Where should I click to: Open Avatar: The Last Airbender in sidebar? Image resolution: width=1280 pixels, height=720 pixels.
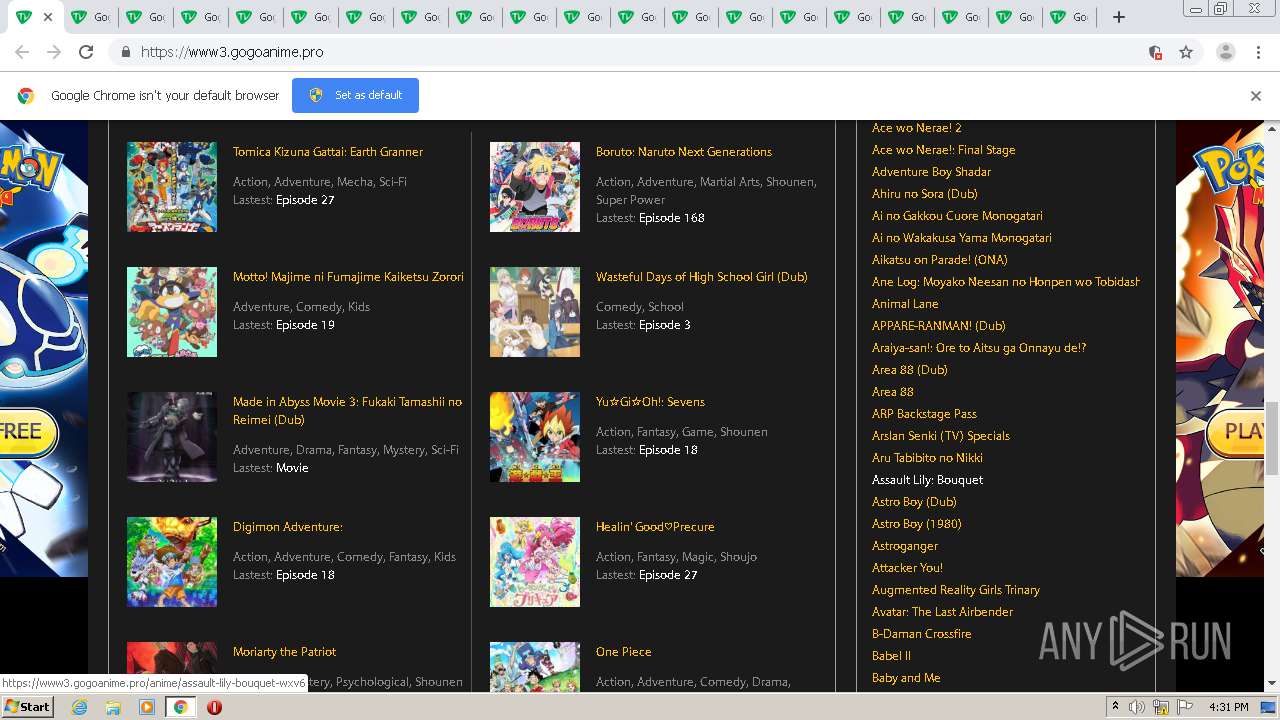pyautogui.click(x=942, y=612)
